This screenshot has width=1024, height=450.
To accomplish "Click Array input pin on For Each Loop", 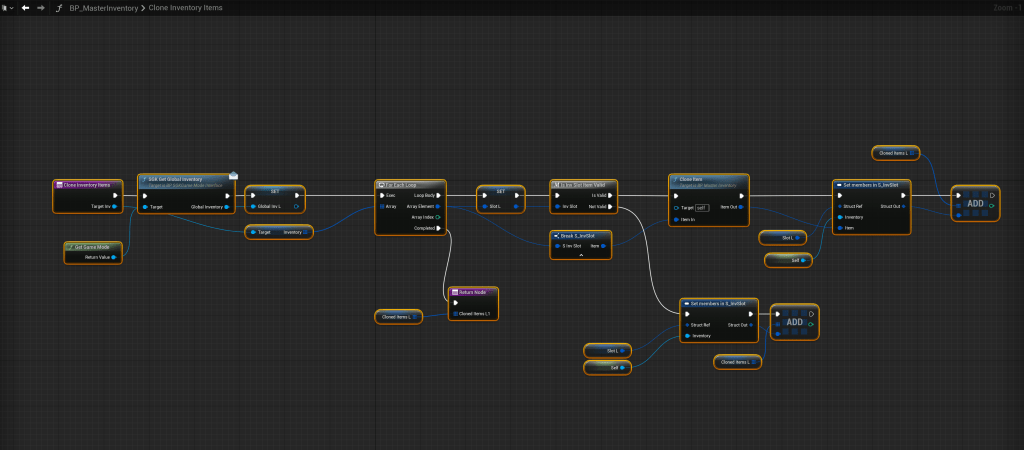I will coord(382,206).
